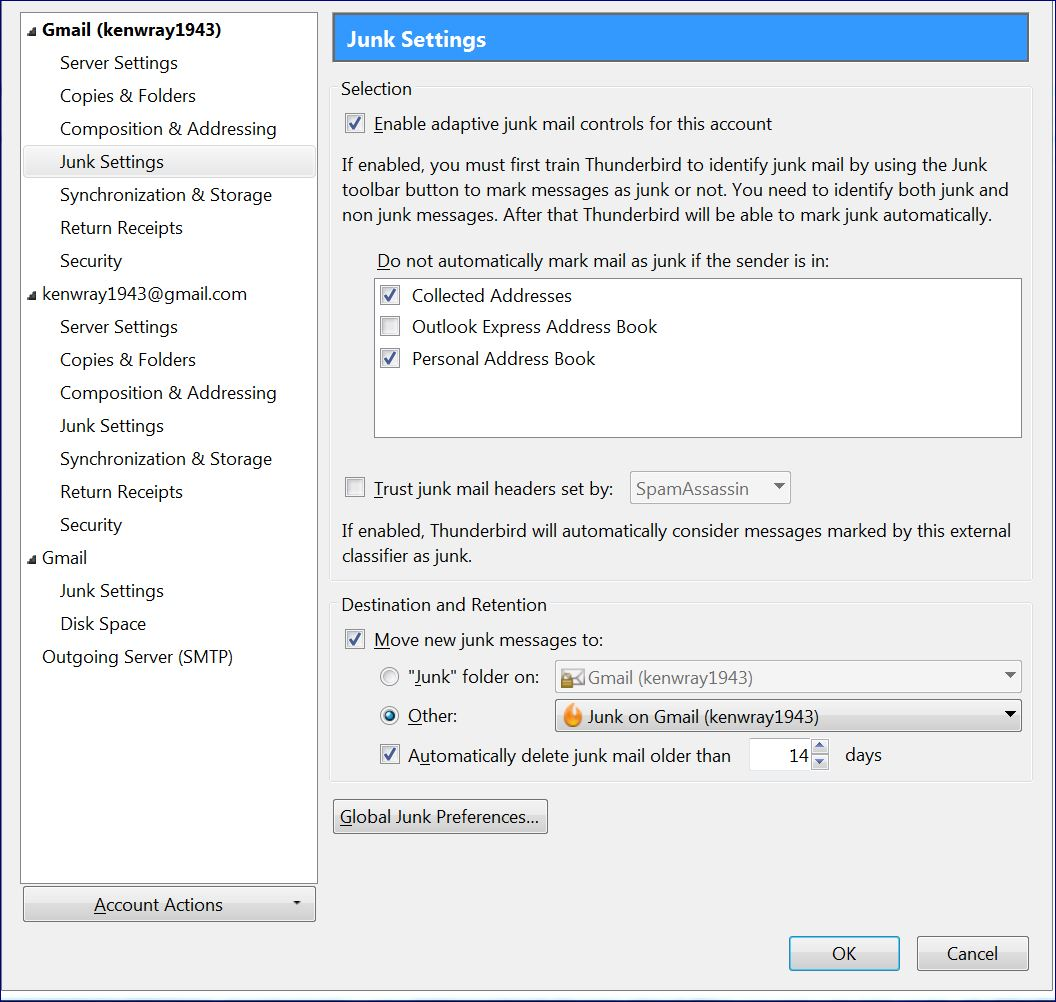Screen dimensions: 1056x1002
Task: Select the "Junk" folder on radio button
Action: [389, 676]
